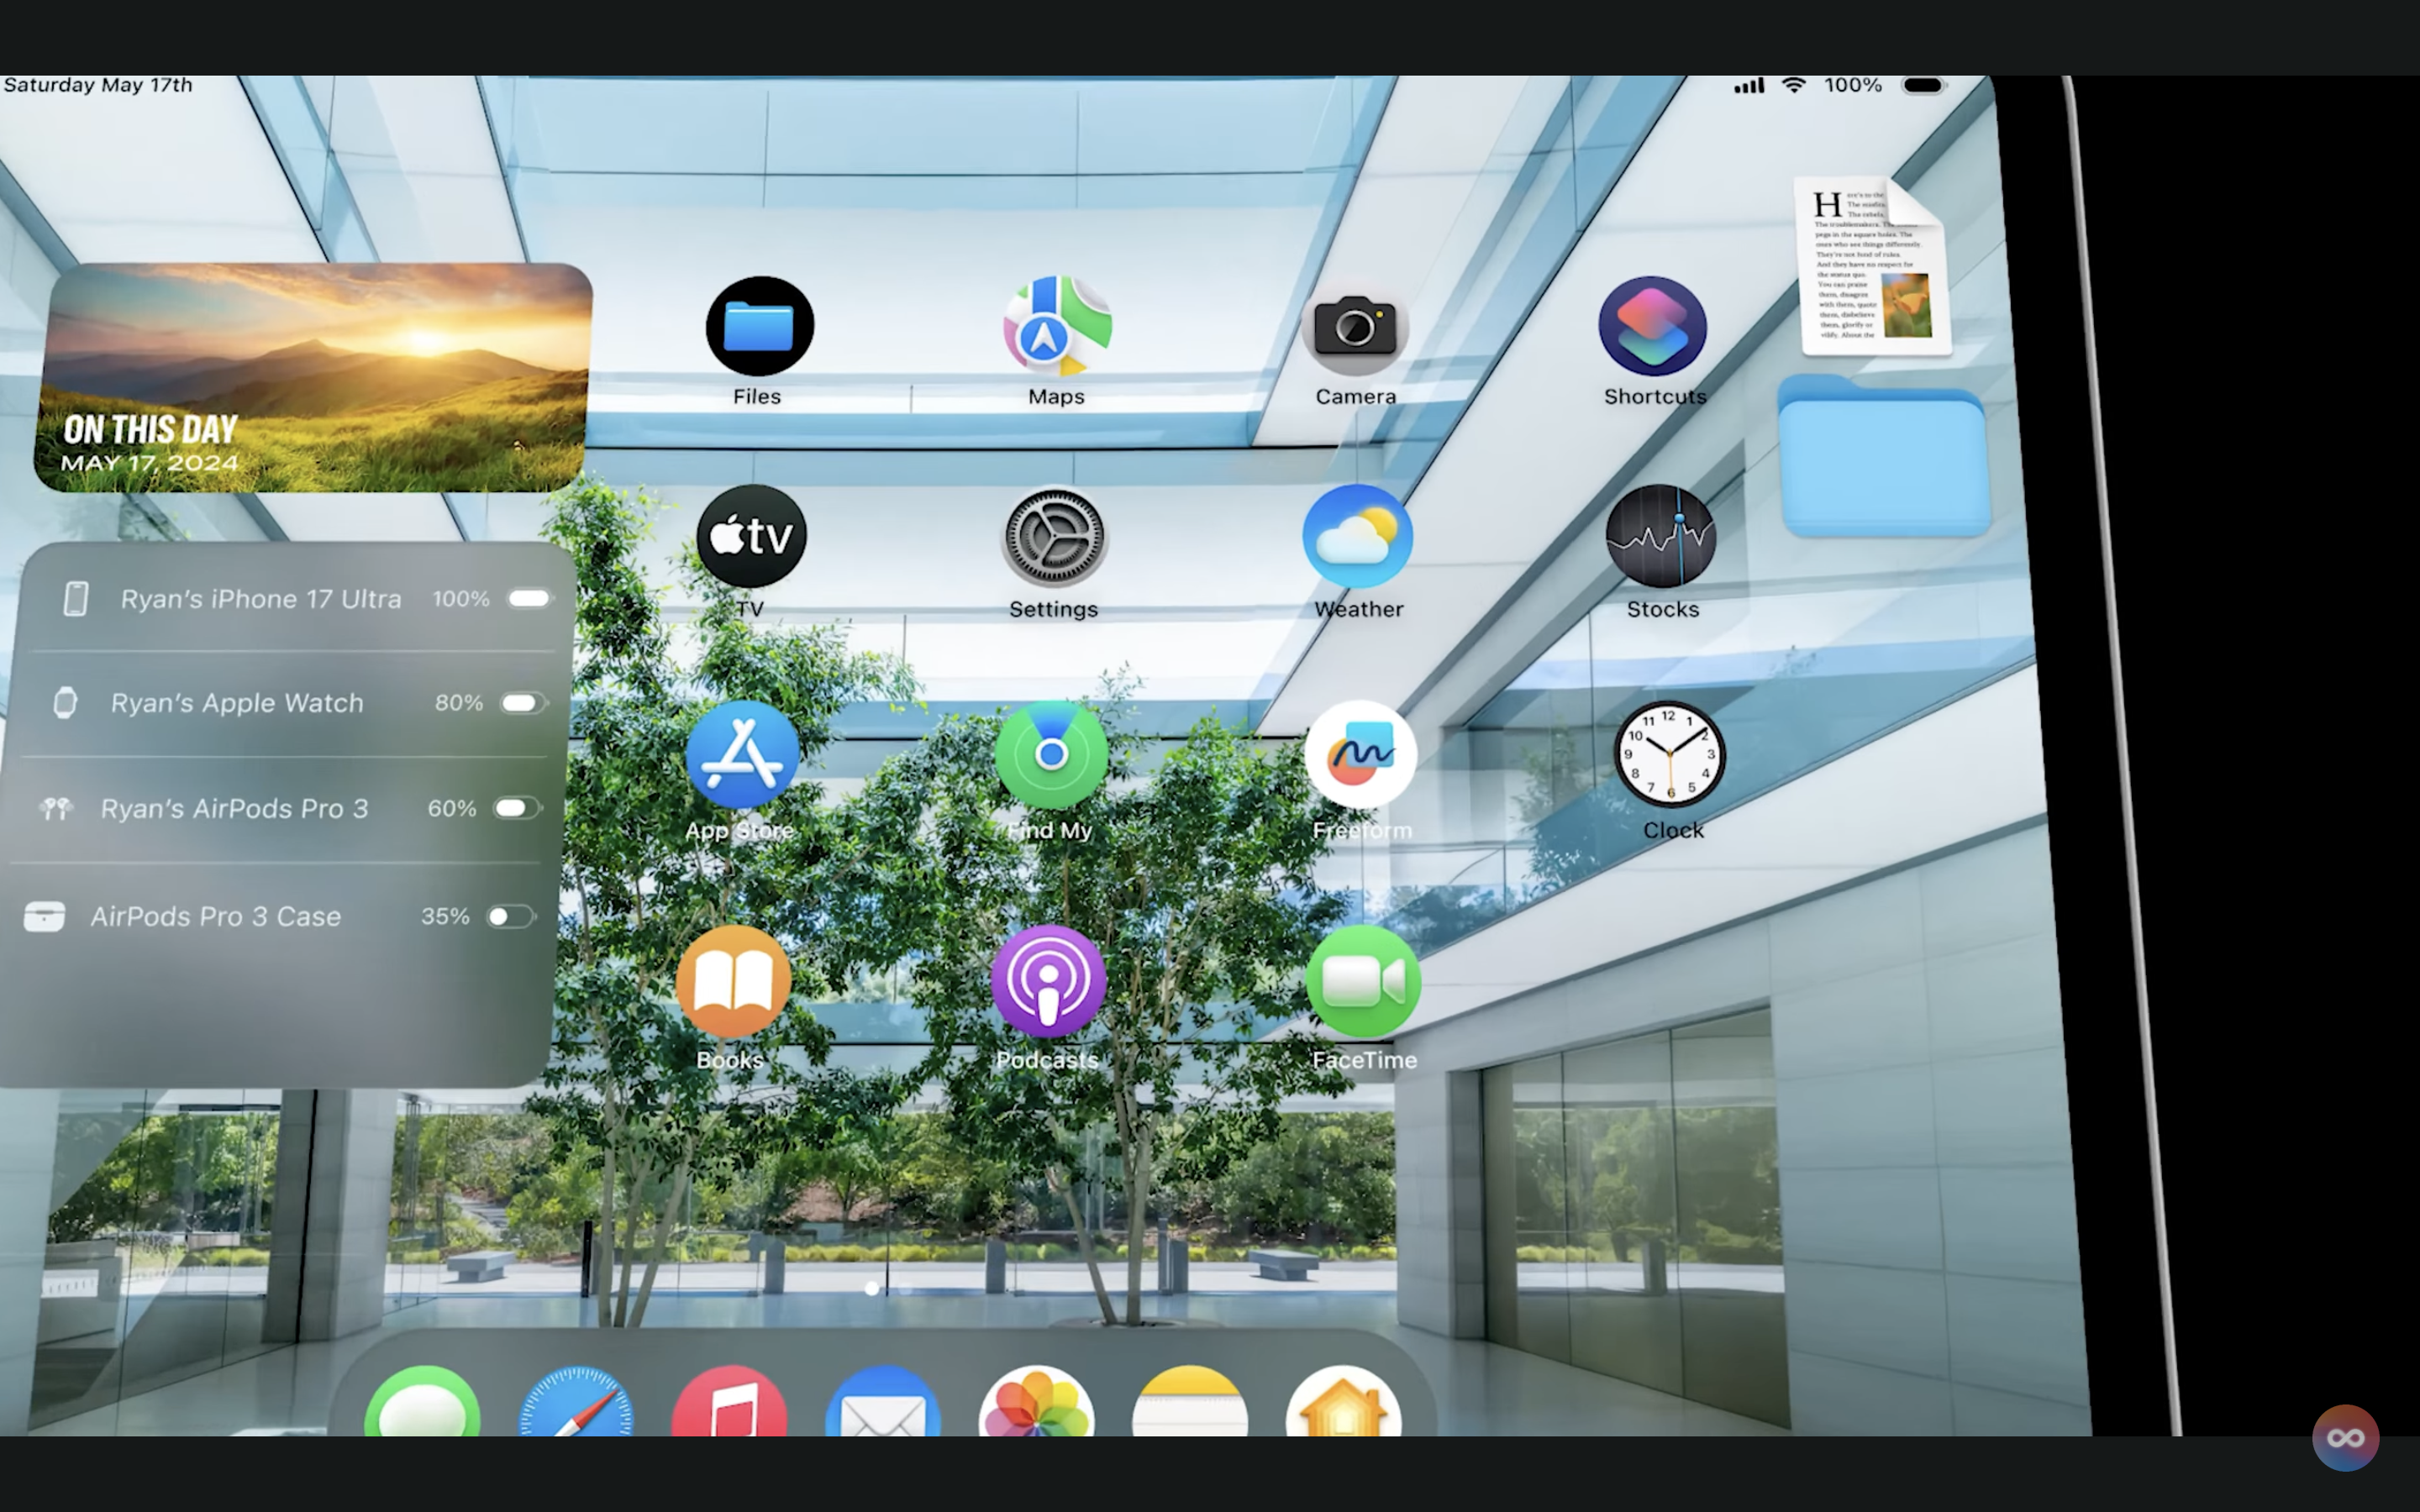The image size is (2420, 1512).
Task: Start FaceTime from the home screen
Action: pyautogui.click(x=1363, y=982)
